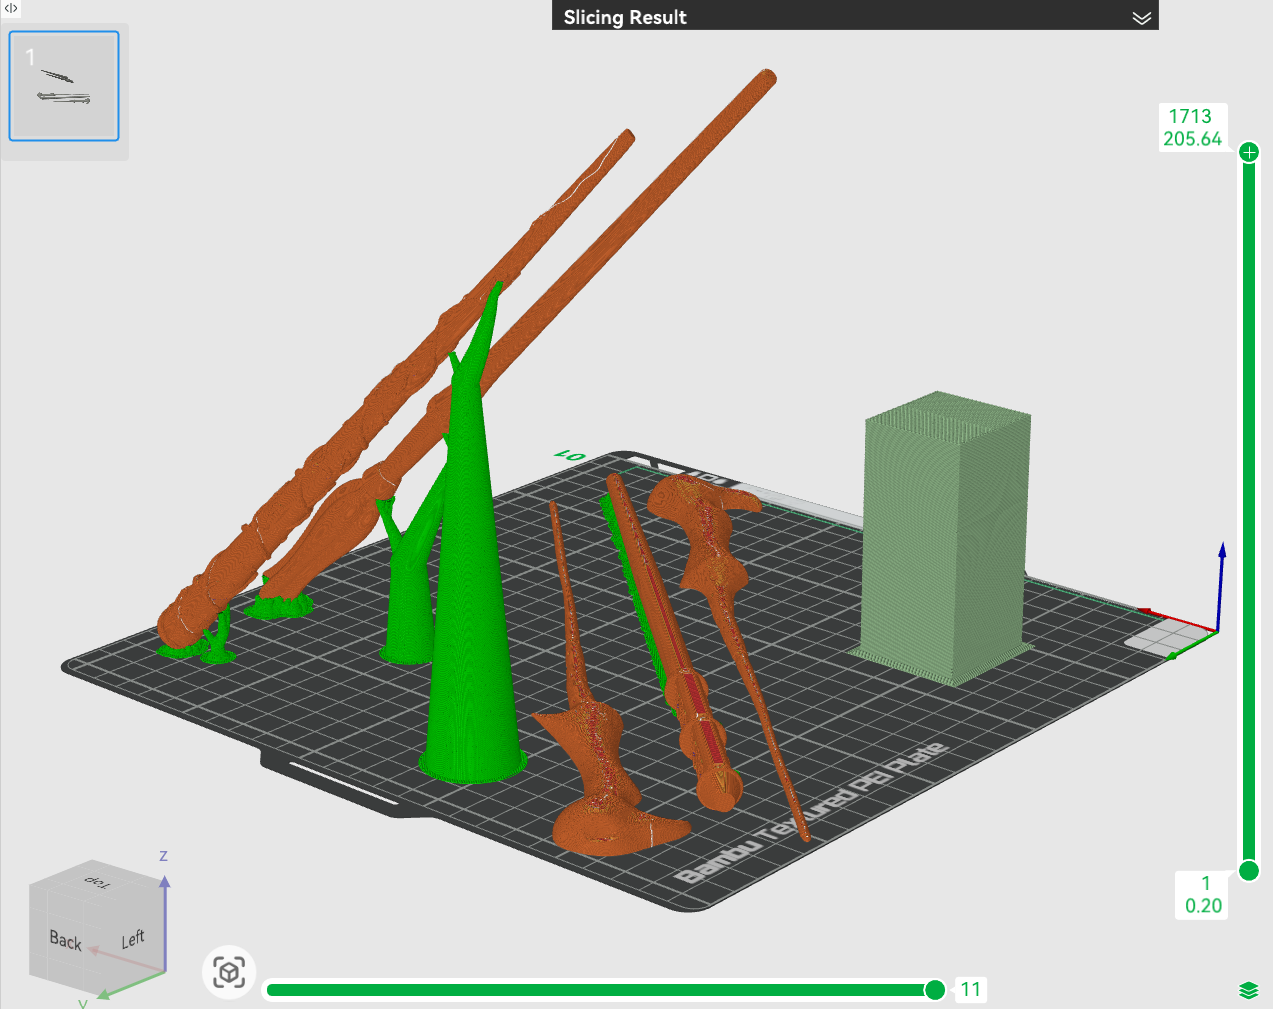The image size is (1273, 1009).
Task: Select the Left face of the navigation cube
Action: [133, 938]
